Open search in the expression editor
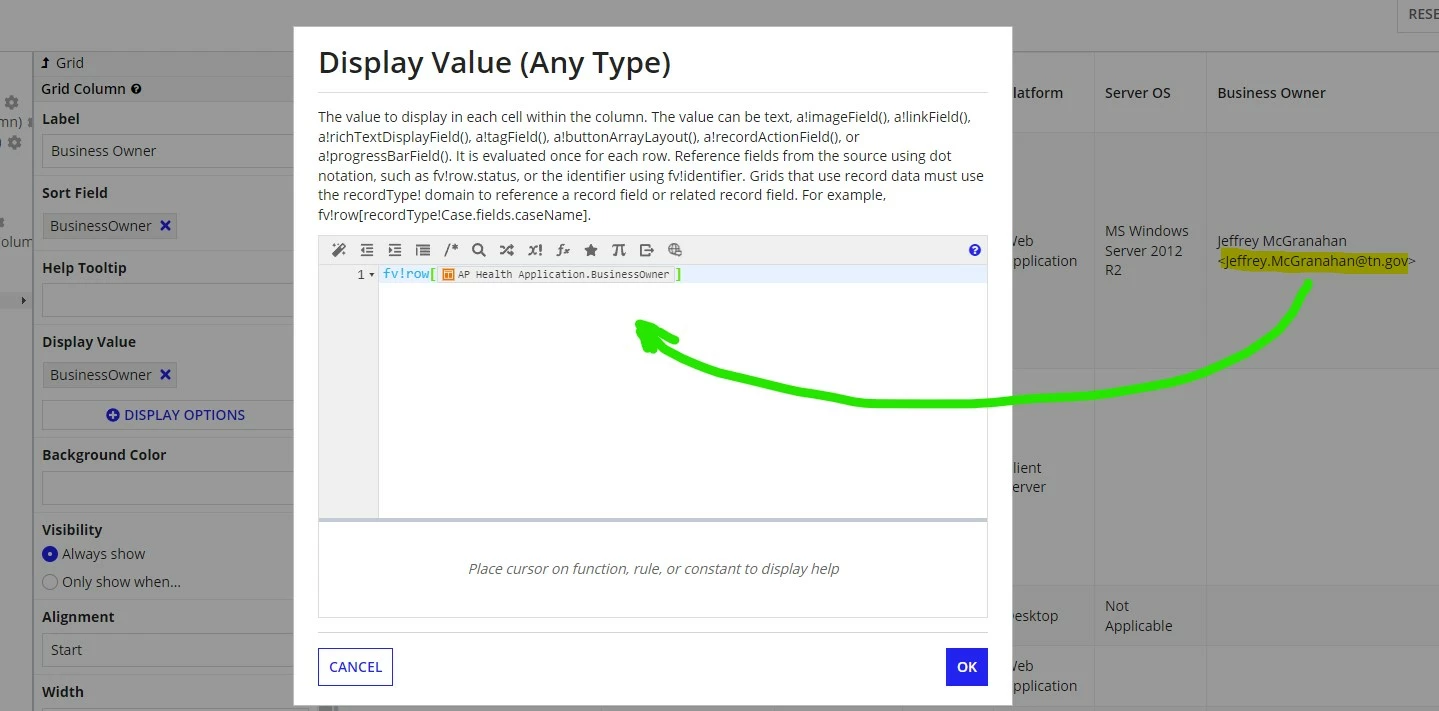 pyautogui.click(x=479, y=250)
